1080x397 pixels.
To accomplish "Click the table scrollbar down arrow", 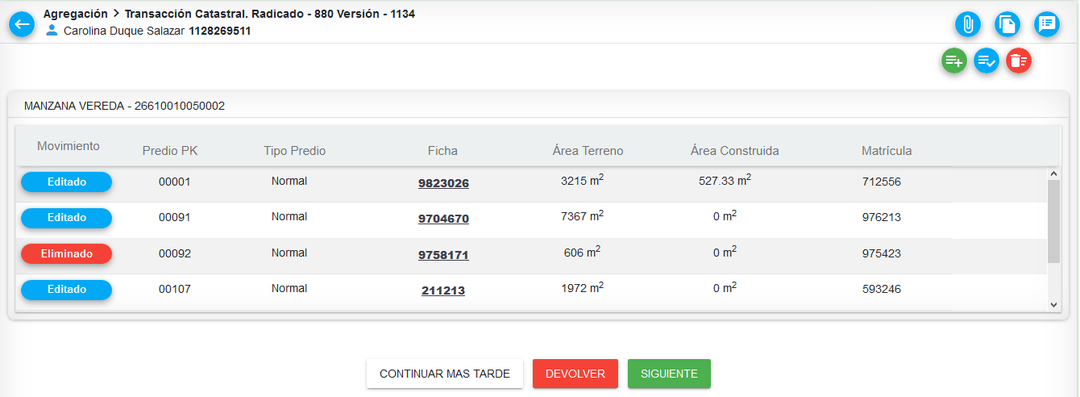I will tap(1053, 304).
